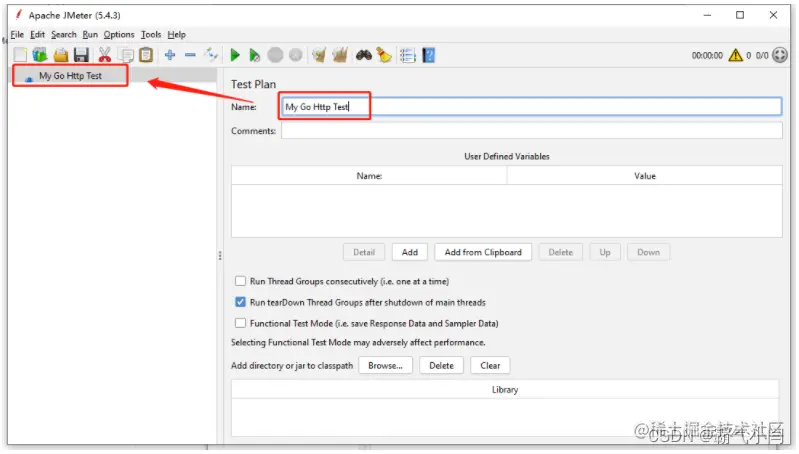The height and width of the screenshot is (454, 799).
Task: Click Start no pauses icon
Action: pyautogui.click(x=254, y=55)
